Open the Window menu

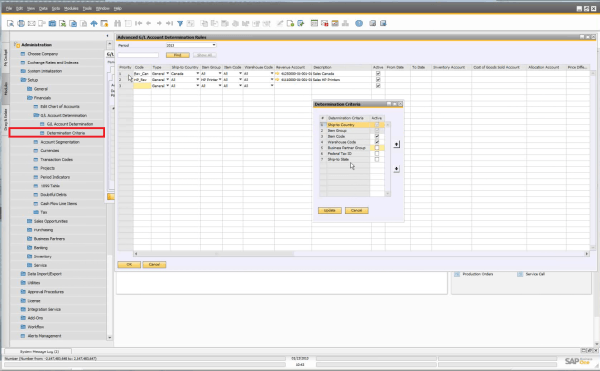point(103,8)
